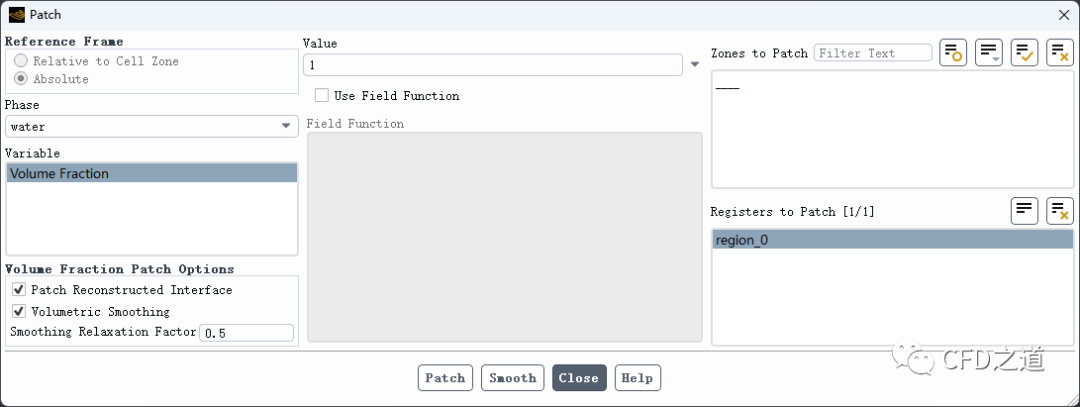The height and width of the screenshot is (407, 1080).
Task: Select all zones using the checkmark list icon
Action: point(1025,53)
